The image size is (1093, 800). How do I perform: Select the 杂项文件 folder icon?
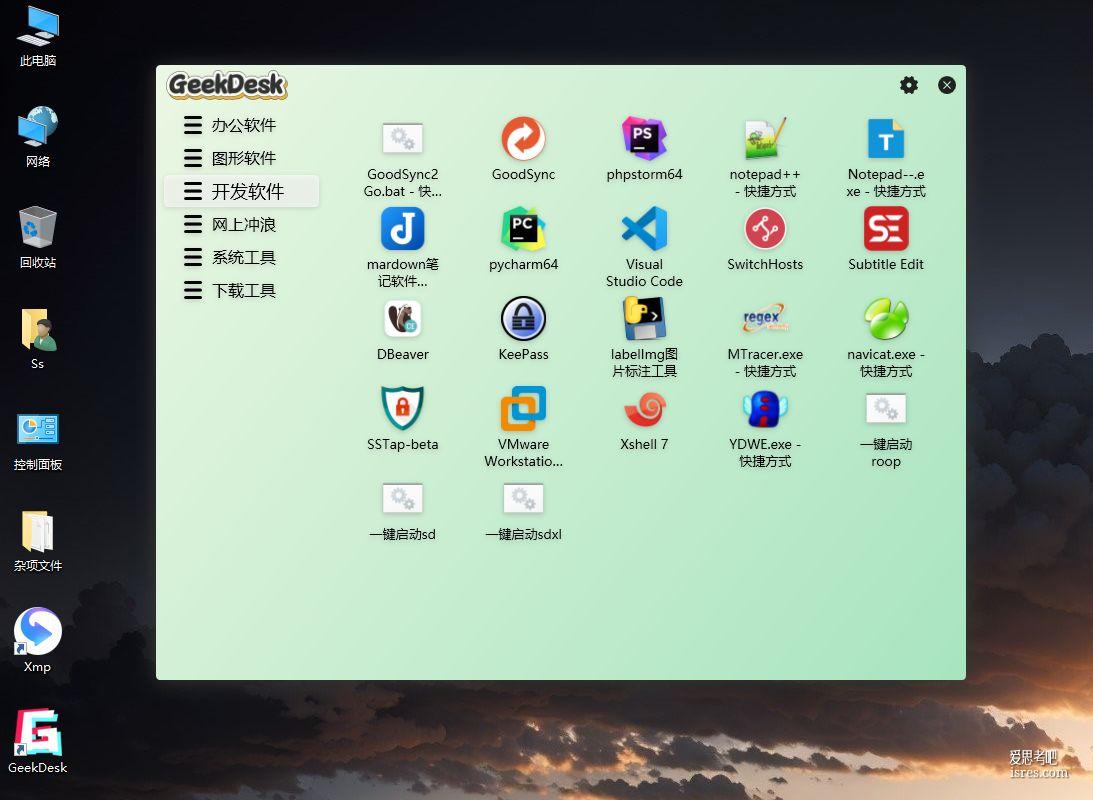point(38,541)
